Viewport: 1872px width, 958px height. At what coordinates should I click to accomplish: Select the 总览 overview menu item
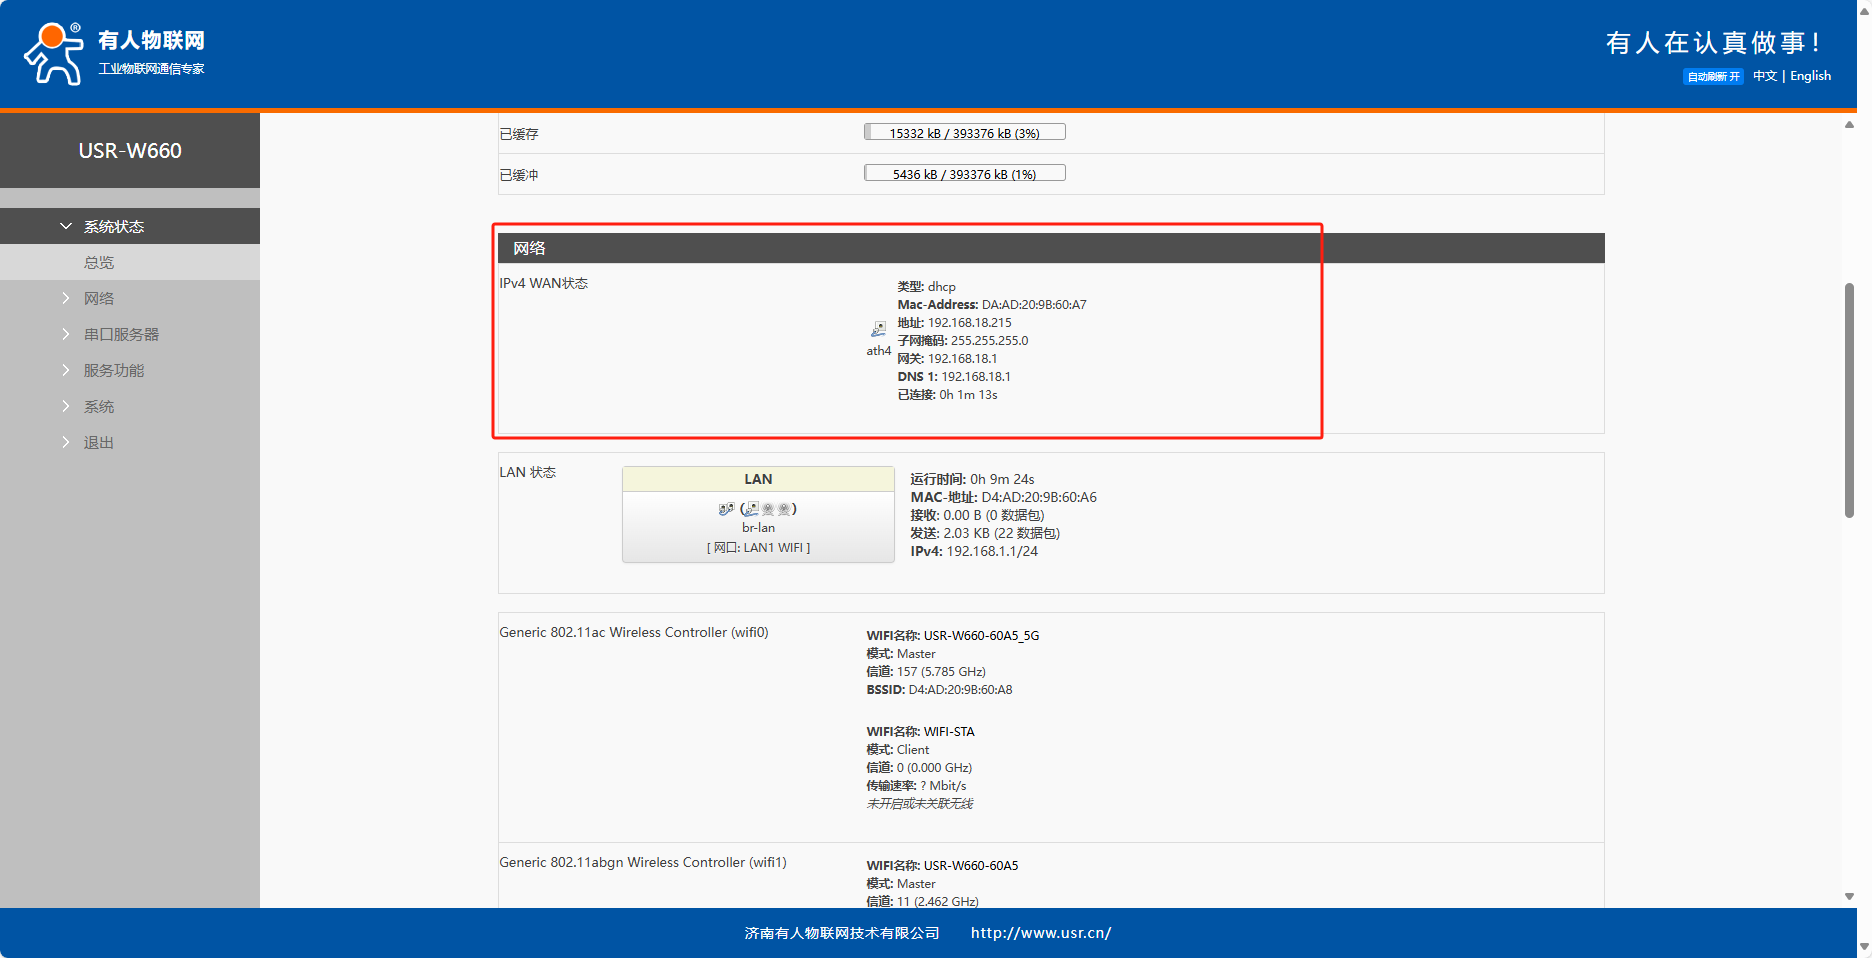[98, 263]
